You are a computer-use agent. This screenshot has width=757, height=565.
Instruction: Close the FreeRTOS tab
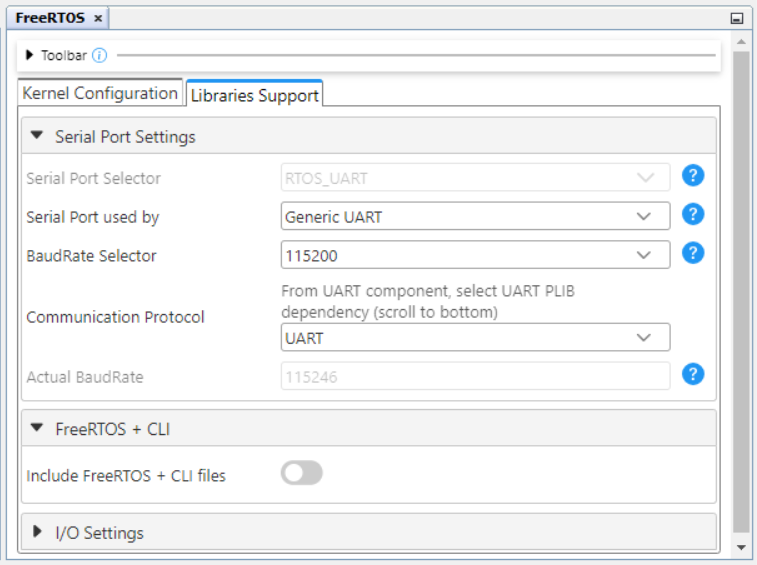[98, 18]
